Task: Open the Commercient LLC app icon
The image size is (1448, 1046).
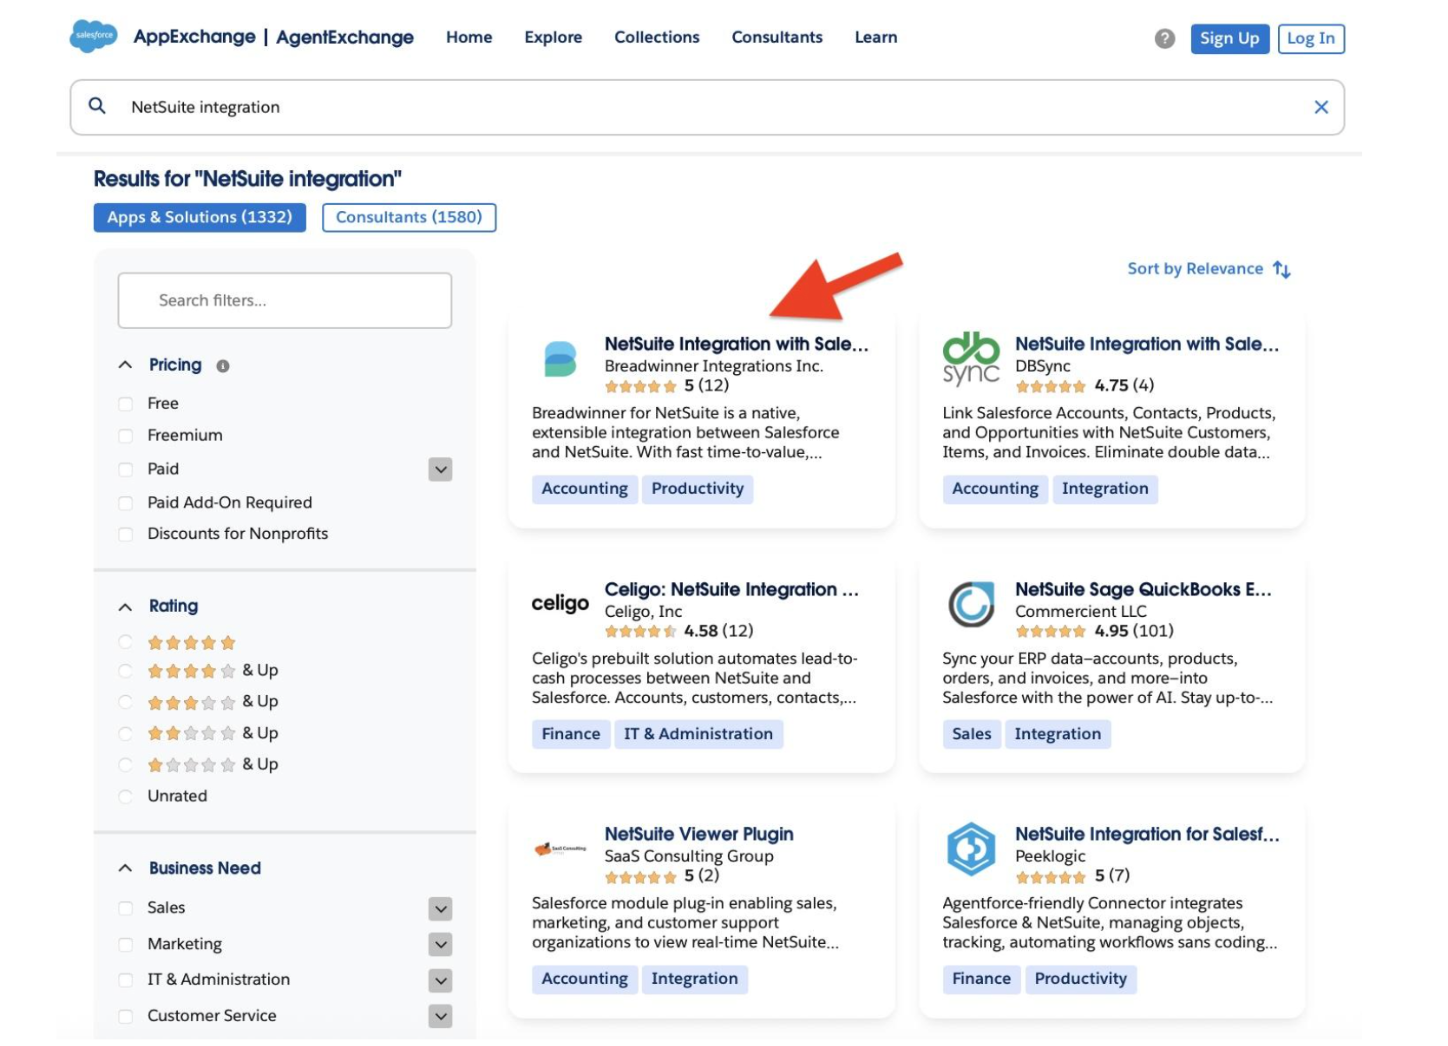Action: tap(971, 602)
